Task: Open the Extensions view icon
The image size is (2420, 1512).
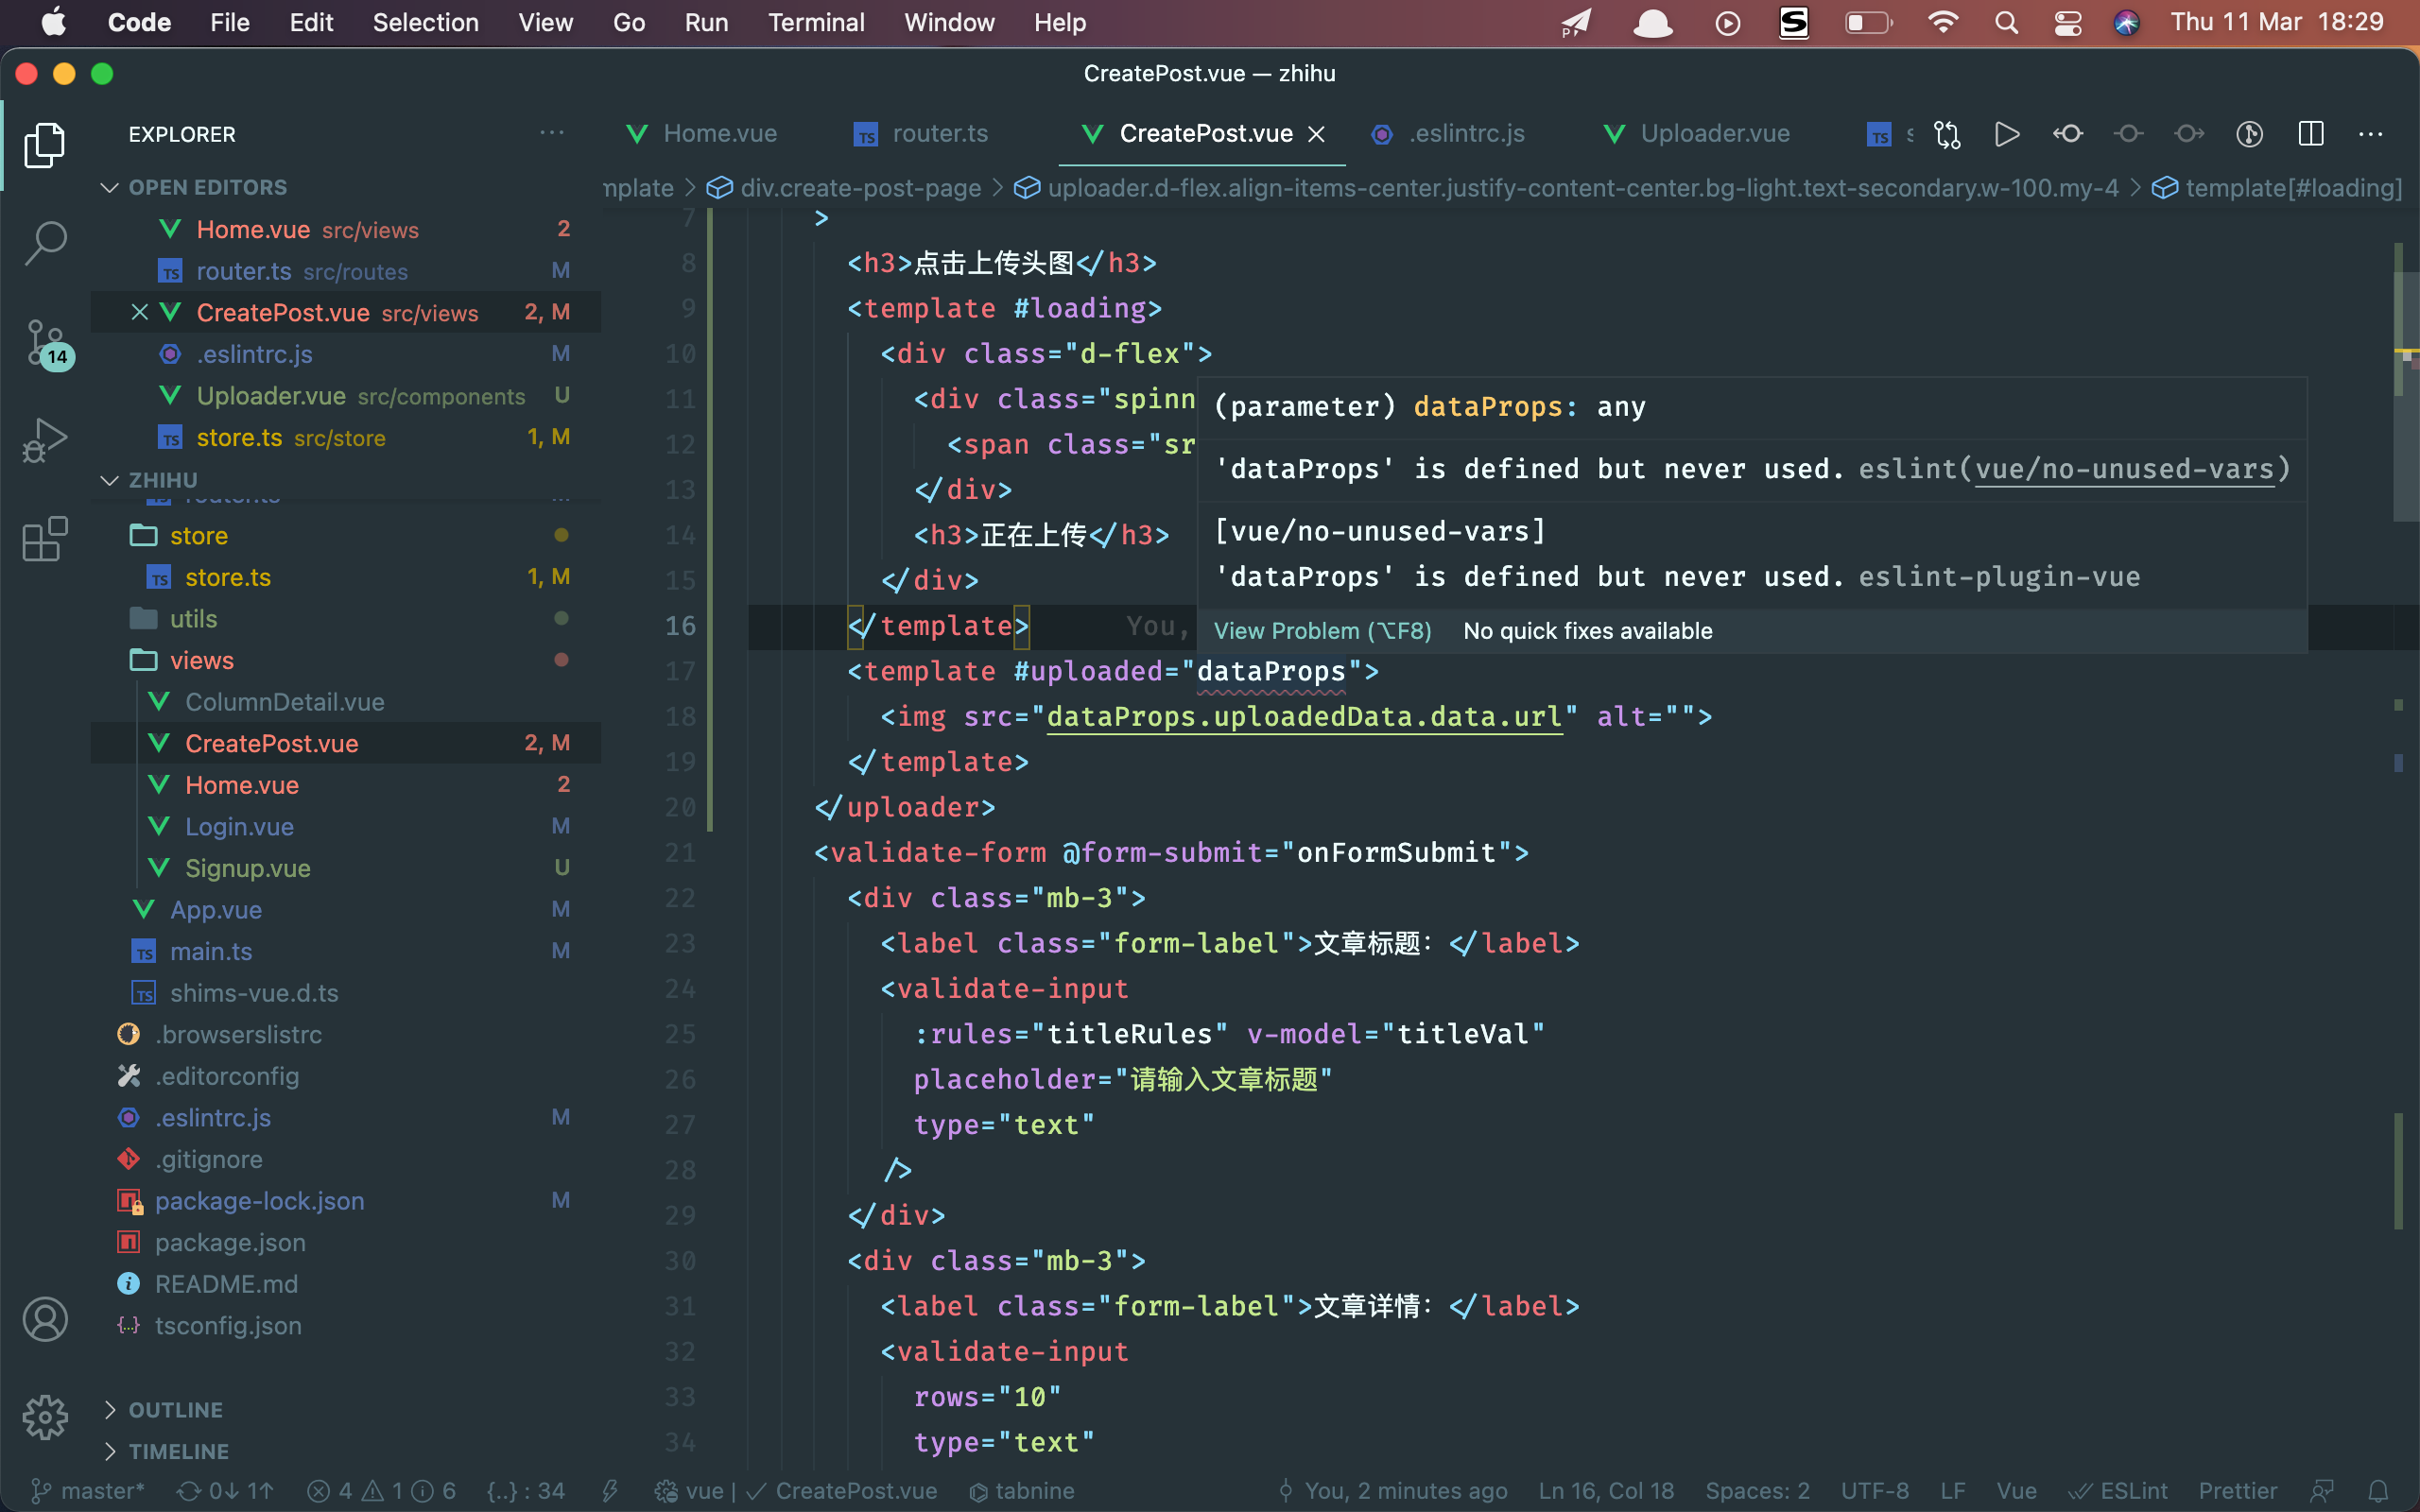Action: (45, 539)
